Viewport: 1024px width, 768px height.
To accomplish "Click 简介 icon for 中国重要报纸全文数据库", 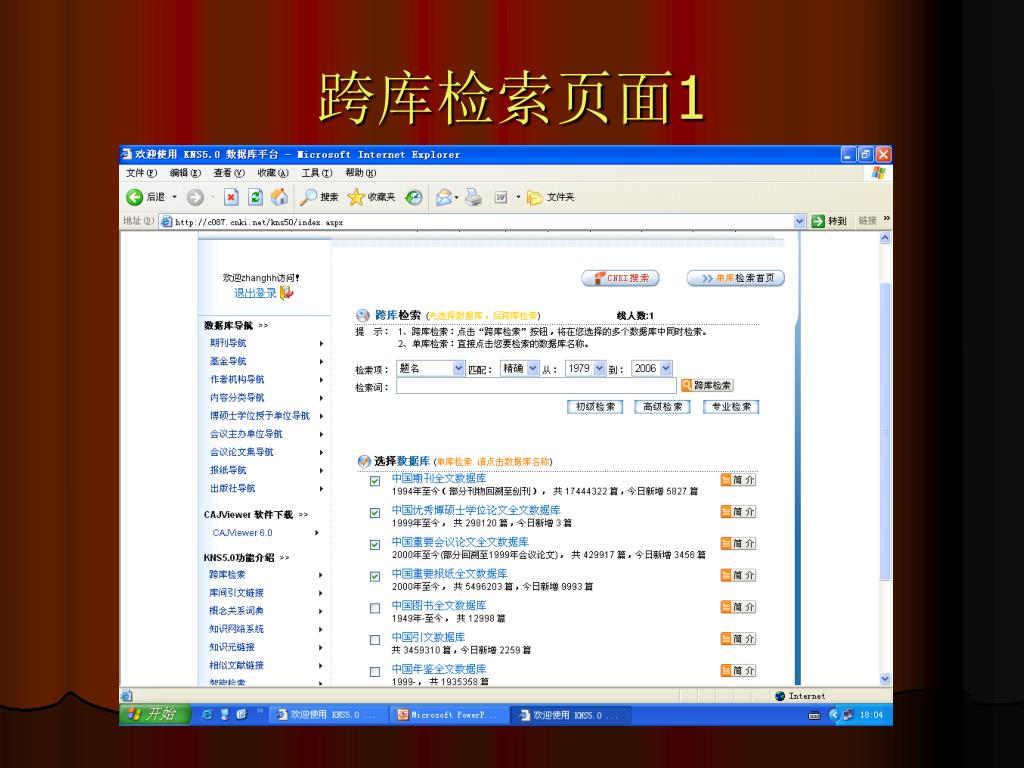I will coord(738,575).
